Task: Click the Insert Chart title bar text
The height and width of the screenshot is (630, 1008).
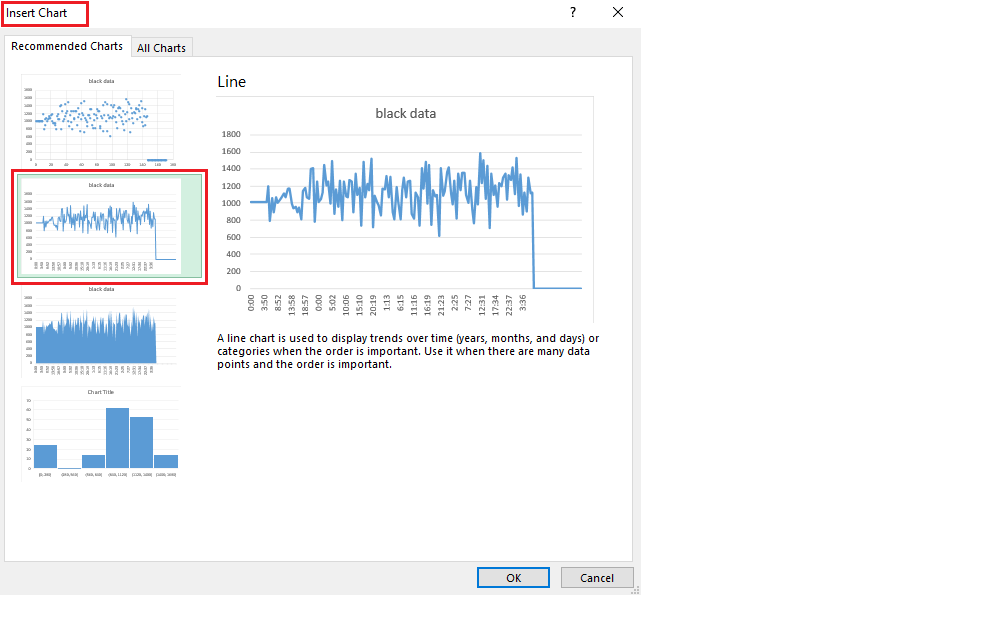Action: pos(37,13)
